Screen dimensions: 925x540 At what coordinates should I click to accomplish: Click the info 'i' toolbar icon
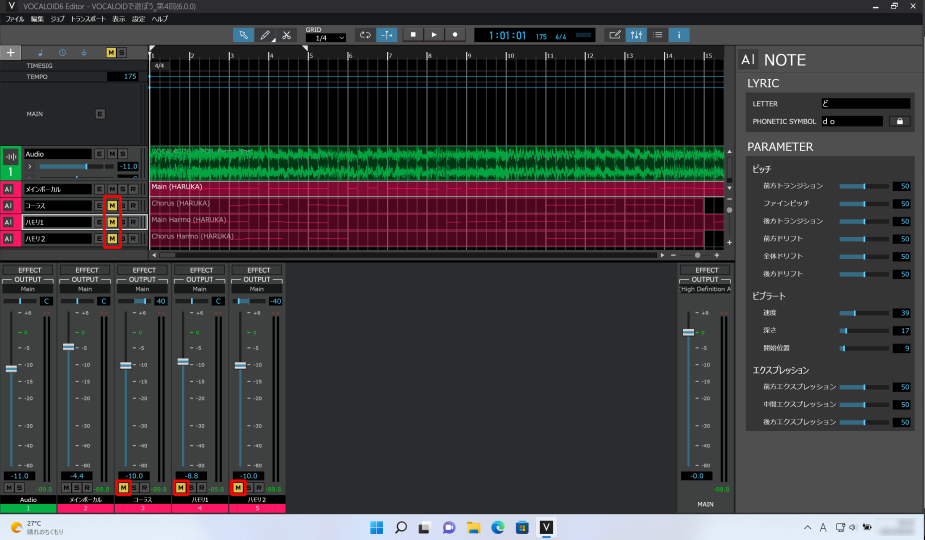pyautogui.click(x=679, y=34)
